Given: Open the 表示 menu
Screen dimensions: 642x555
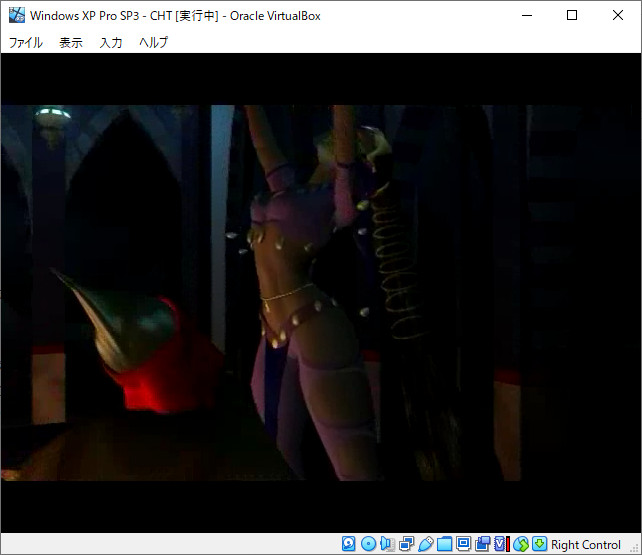Looking at the screenshot, I should pyautogui.click(x=71, y=42).
